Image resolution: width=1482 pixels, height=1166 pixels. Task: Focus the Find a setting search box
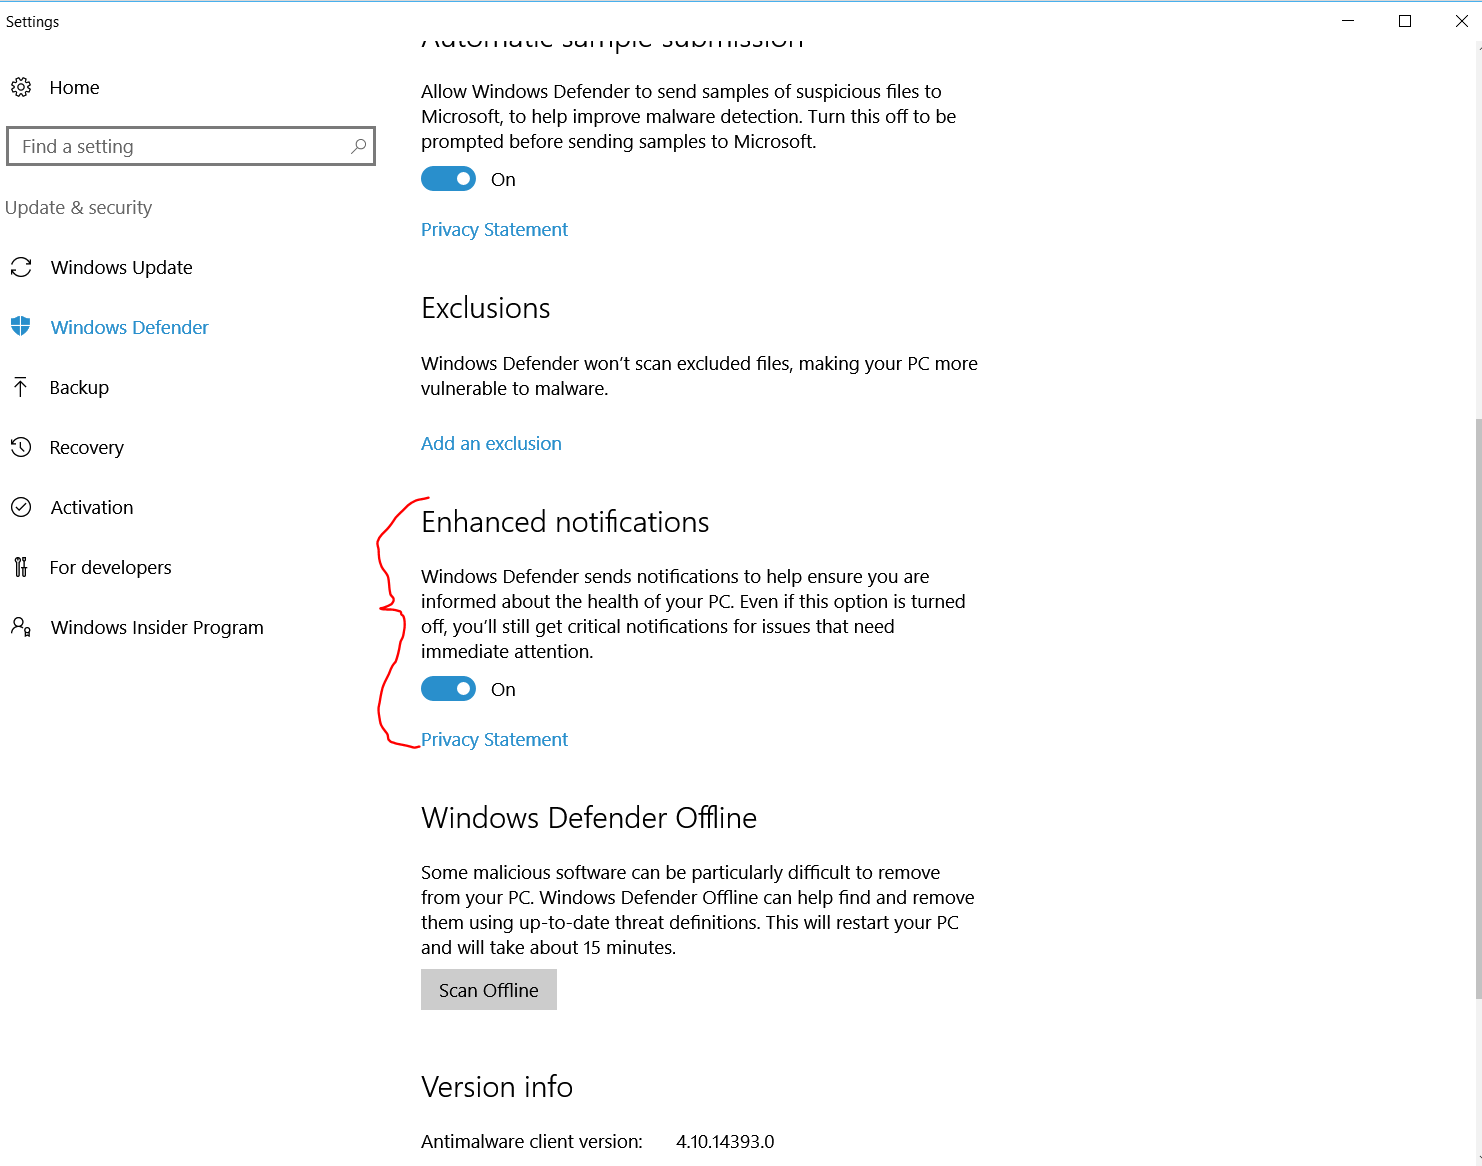[x=190, y=146]
